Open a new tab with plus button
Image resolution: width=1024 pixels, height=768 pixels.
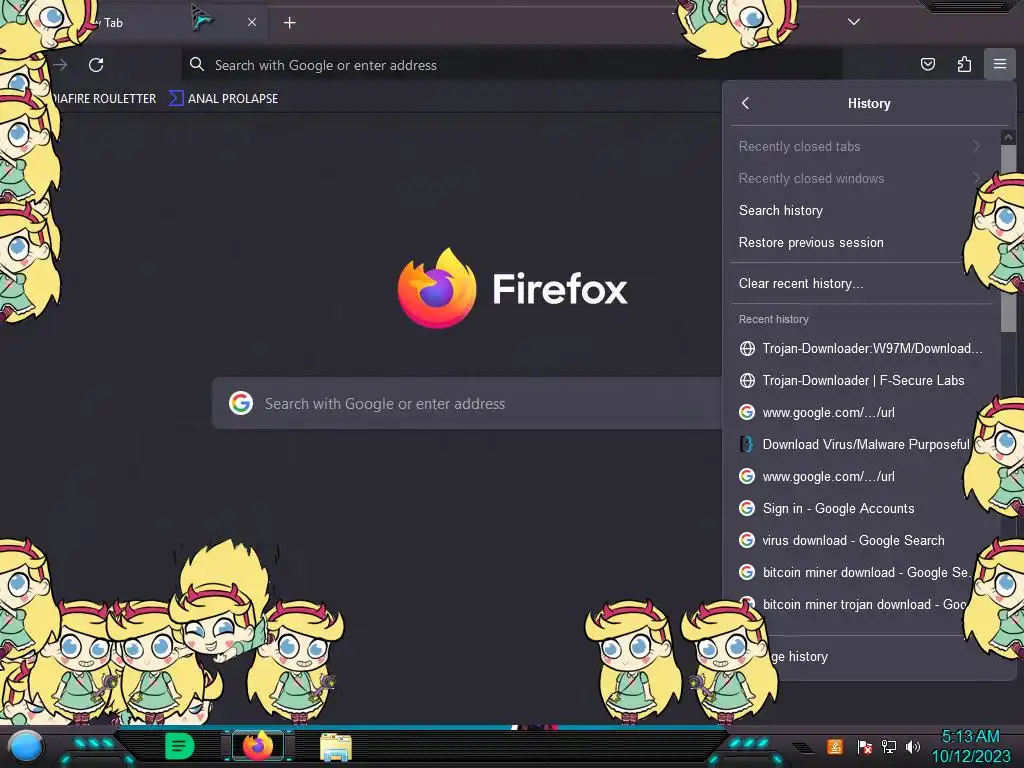click(x=289, y=23)
